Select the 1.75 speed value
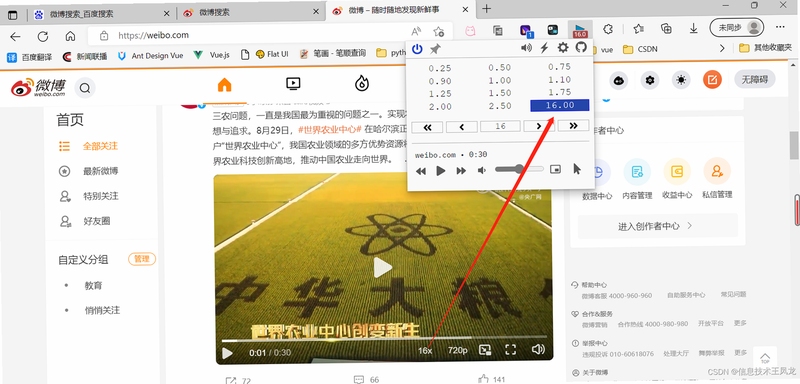This screenshot has height=384, width=800. 560,92
